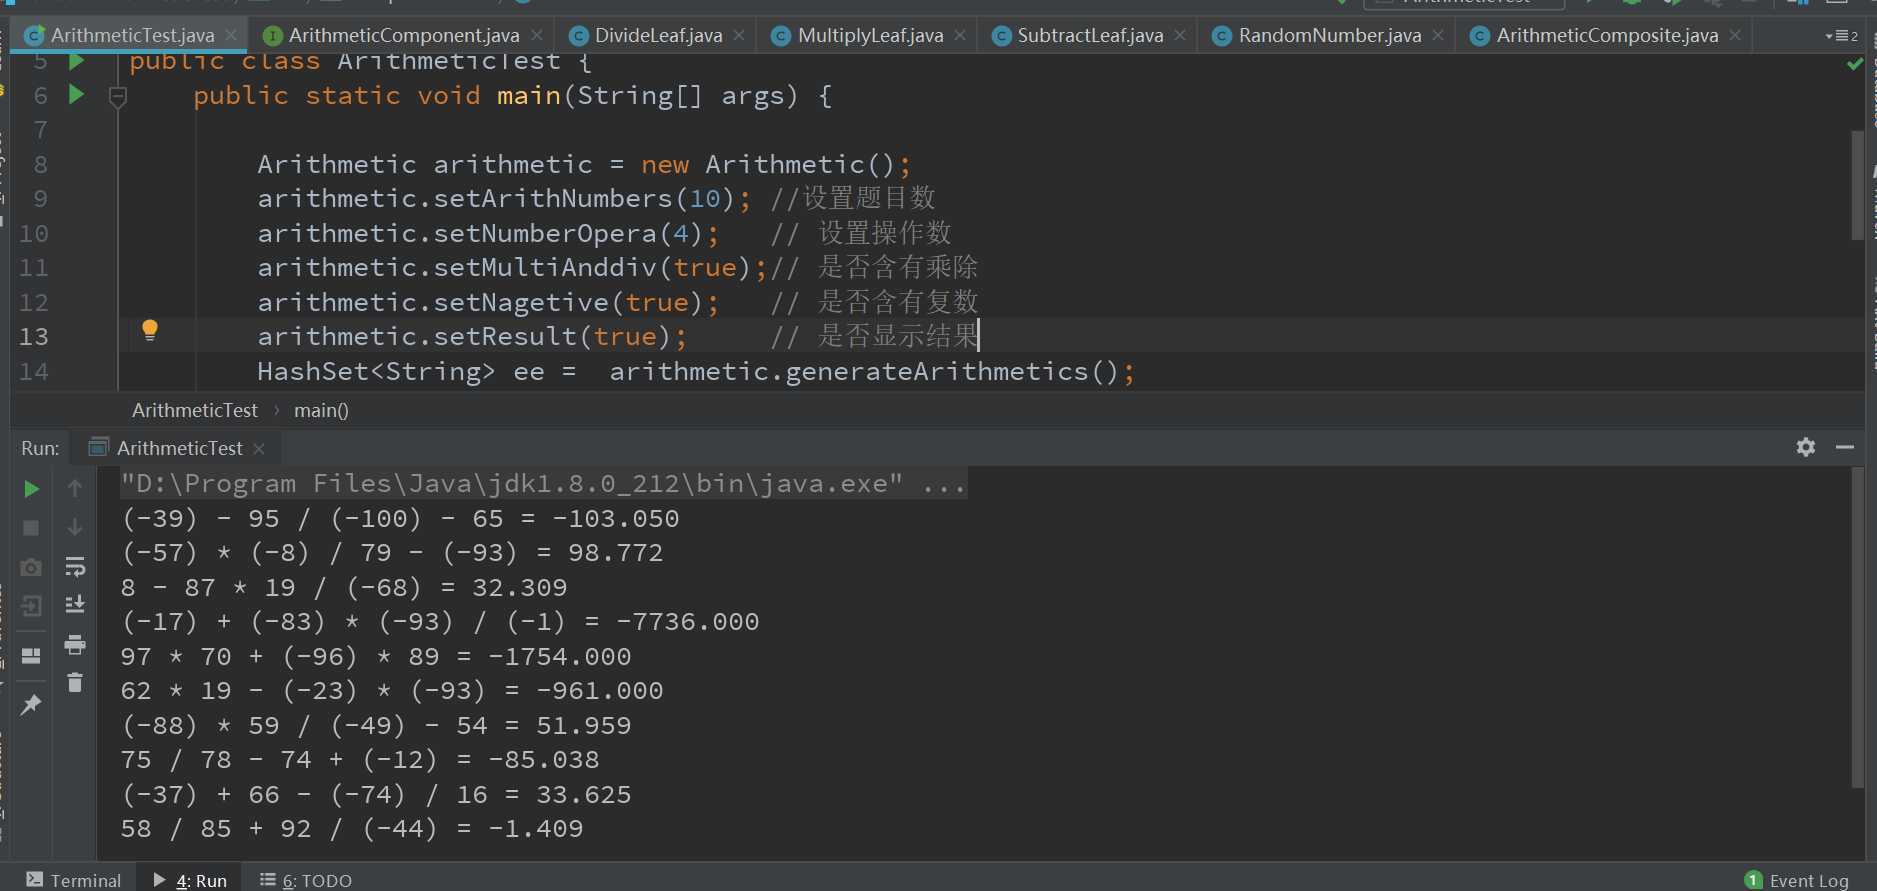Close the ArithmeticTest run tab
This screenshot has width=1877, height=891.
[259, 449]
